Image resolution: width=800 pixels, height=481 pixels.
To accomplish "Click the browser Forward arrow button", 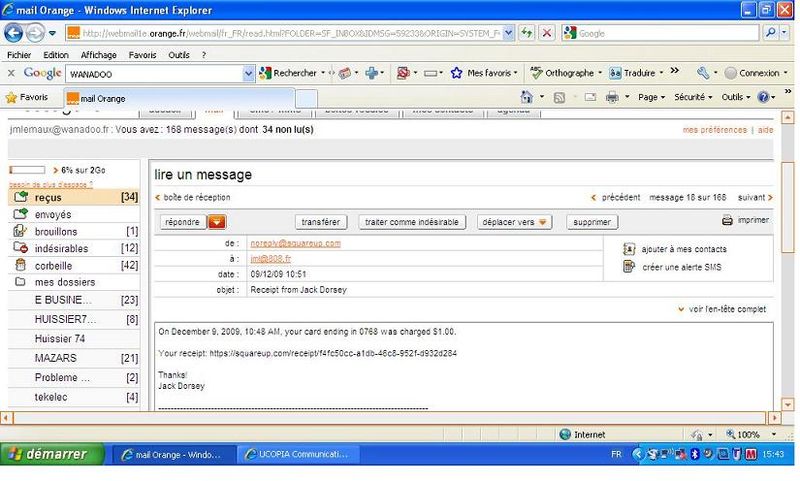I will [35, 33].
